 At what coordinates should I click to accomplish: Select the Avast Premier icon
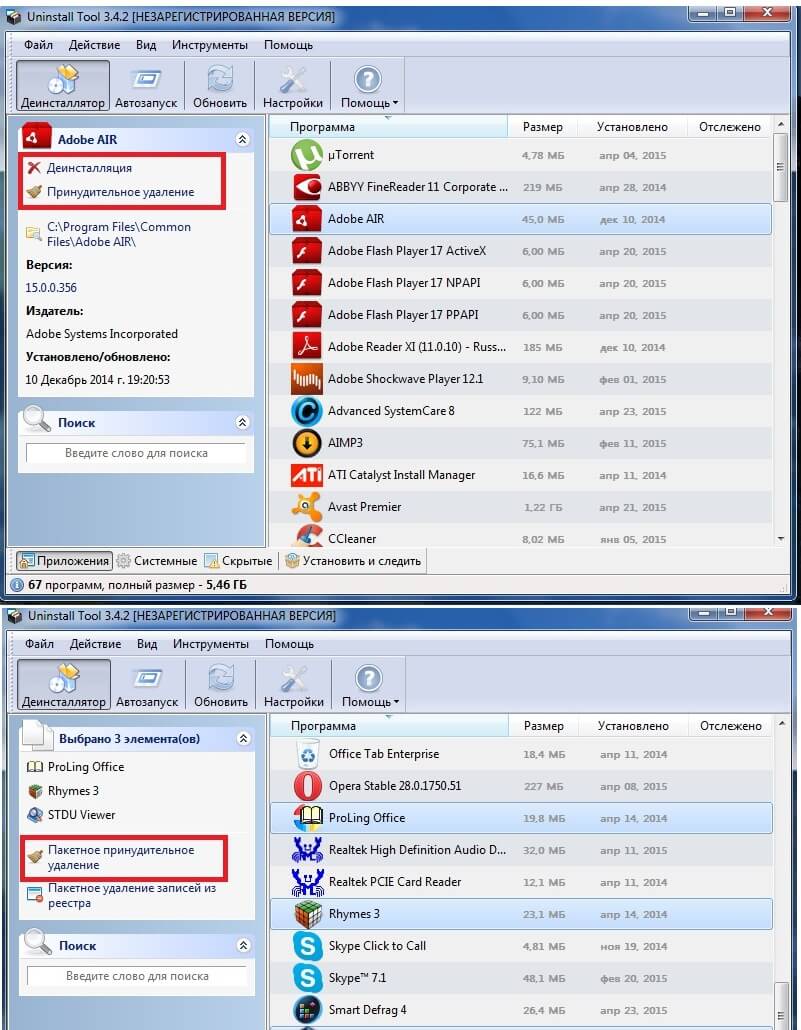pos(306,507)
